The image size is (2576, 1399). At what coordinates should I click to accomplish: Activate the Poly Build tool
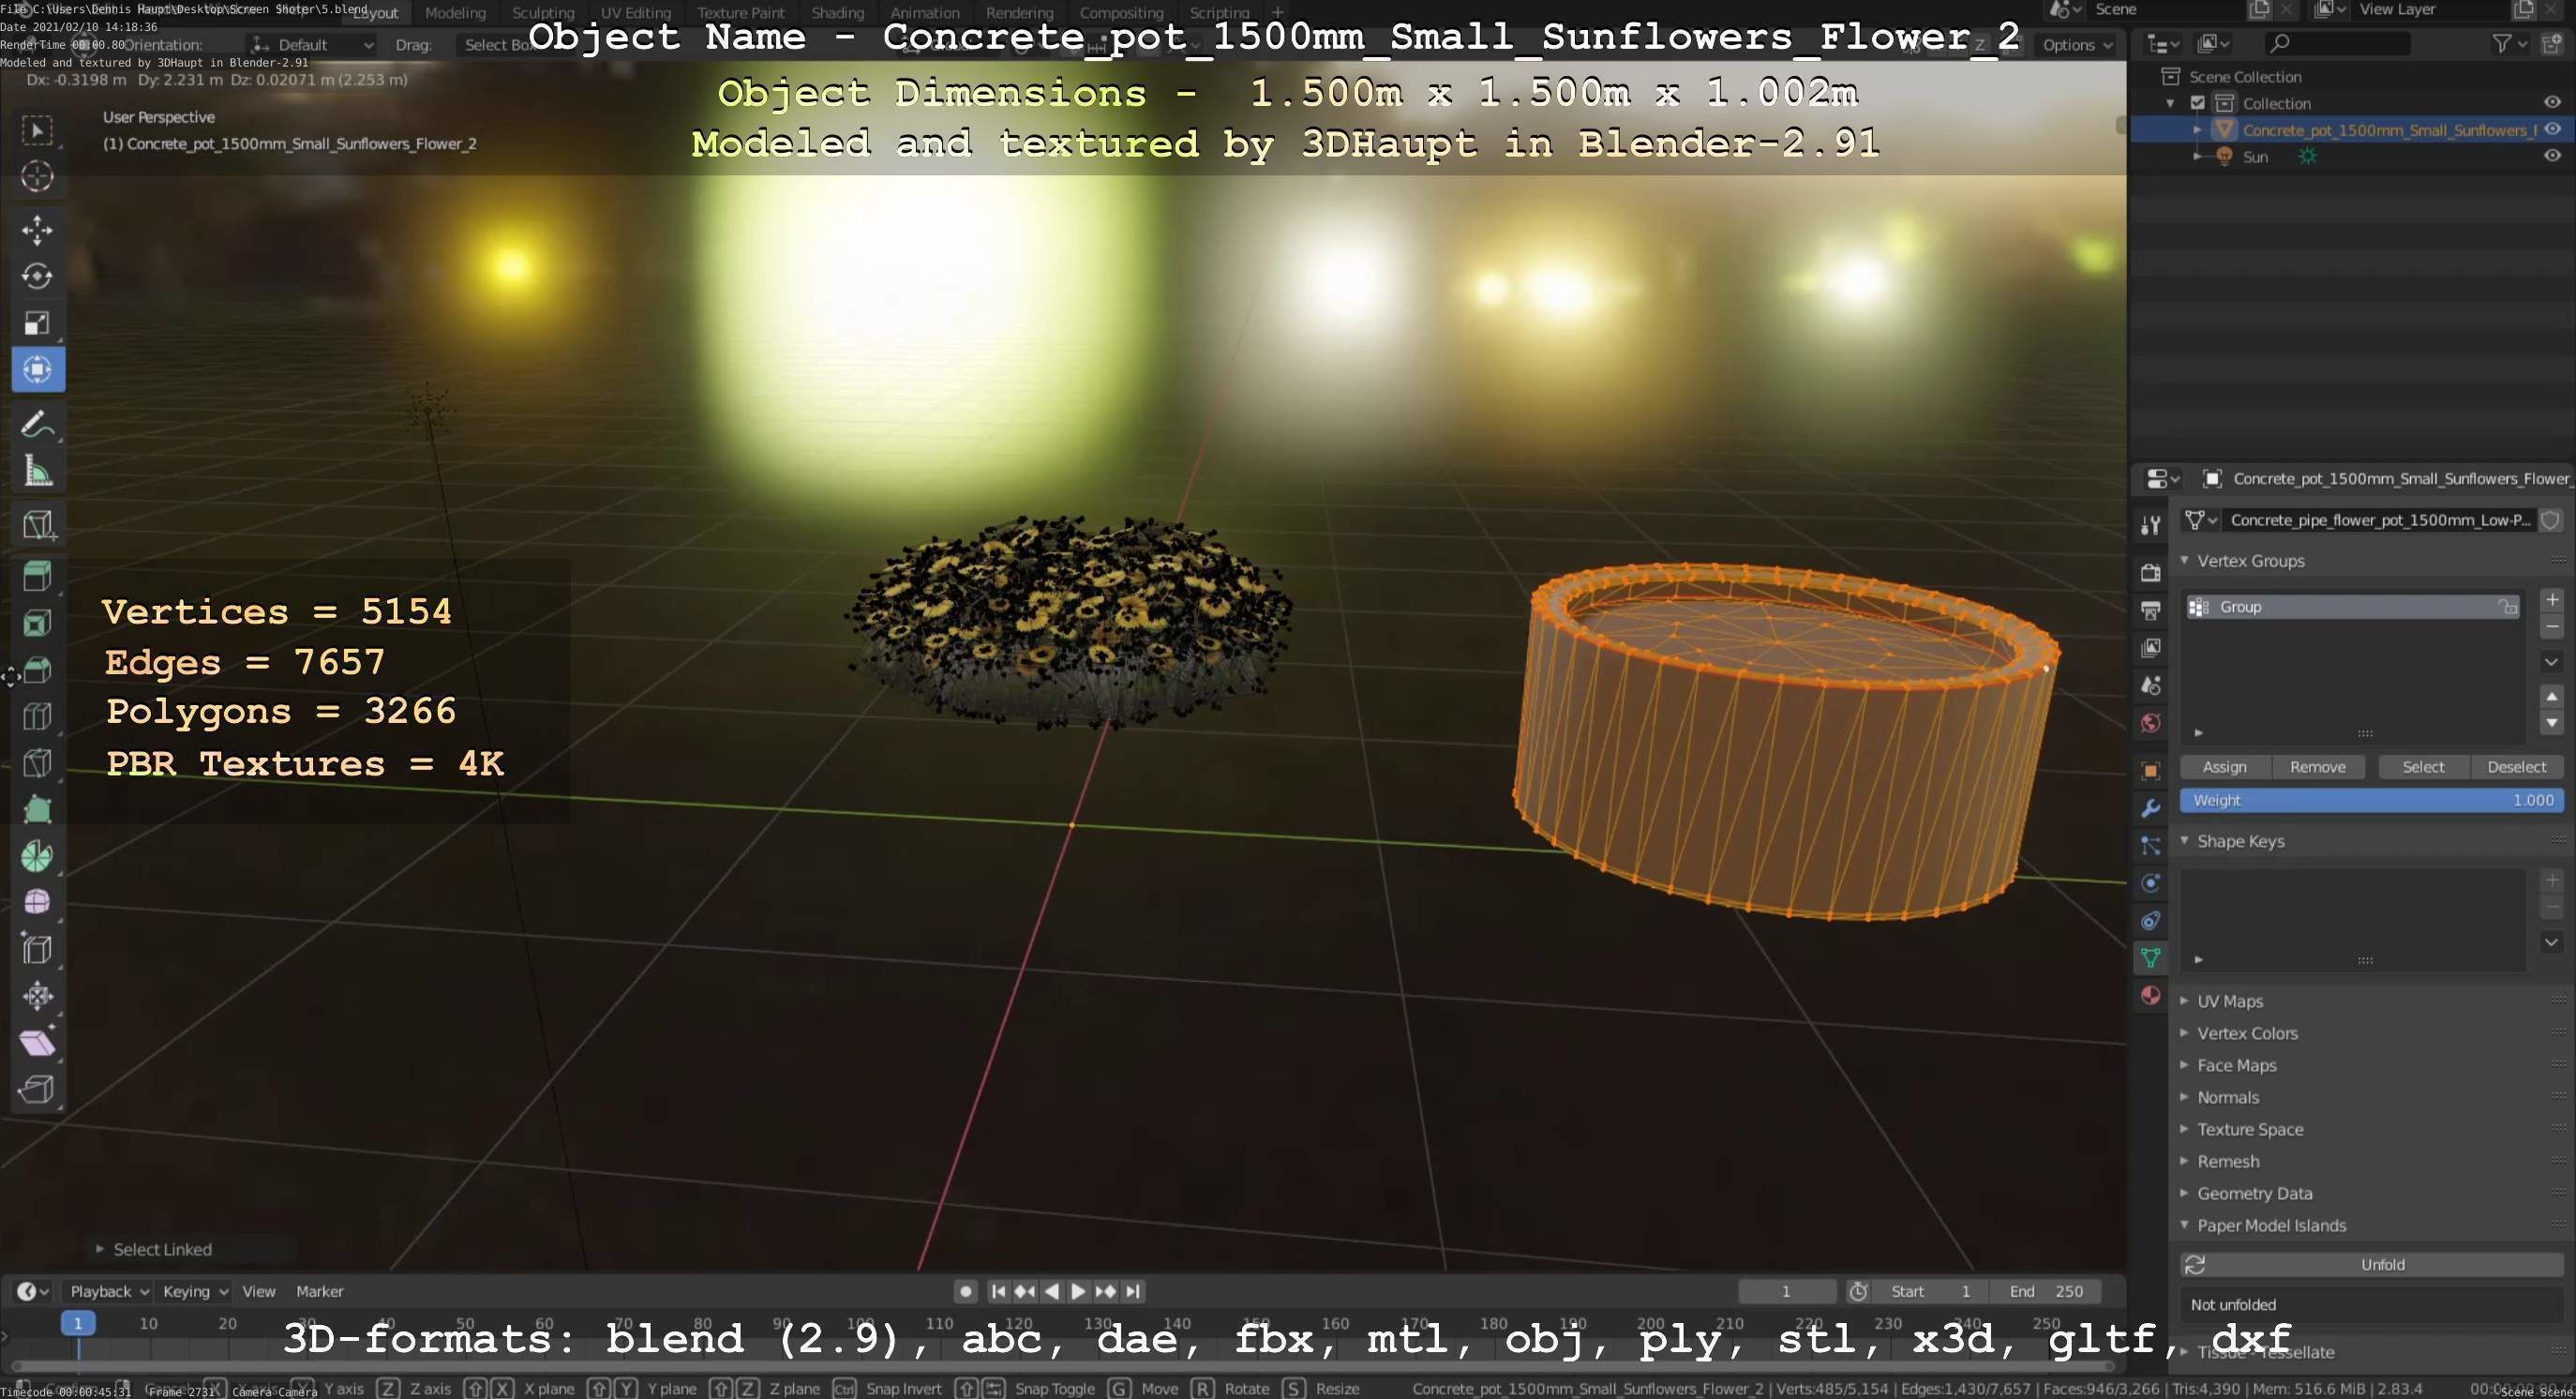(x=38, y=809)
